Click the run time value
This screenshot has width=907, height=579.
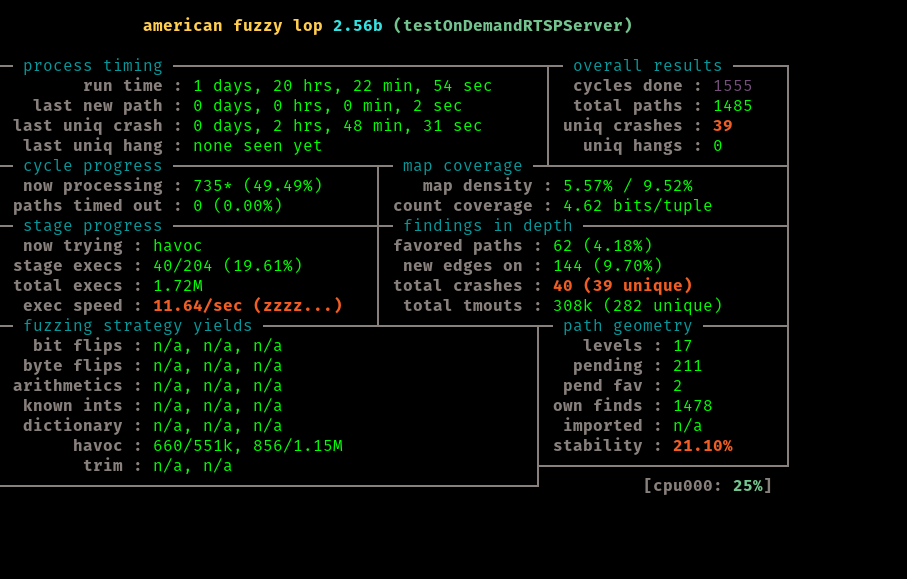click(342, 86)
